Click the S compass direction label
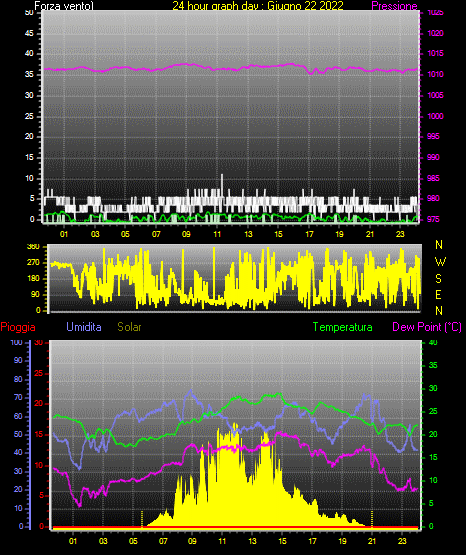 pos(439,279)
